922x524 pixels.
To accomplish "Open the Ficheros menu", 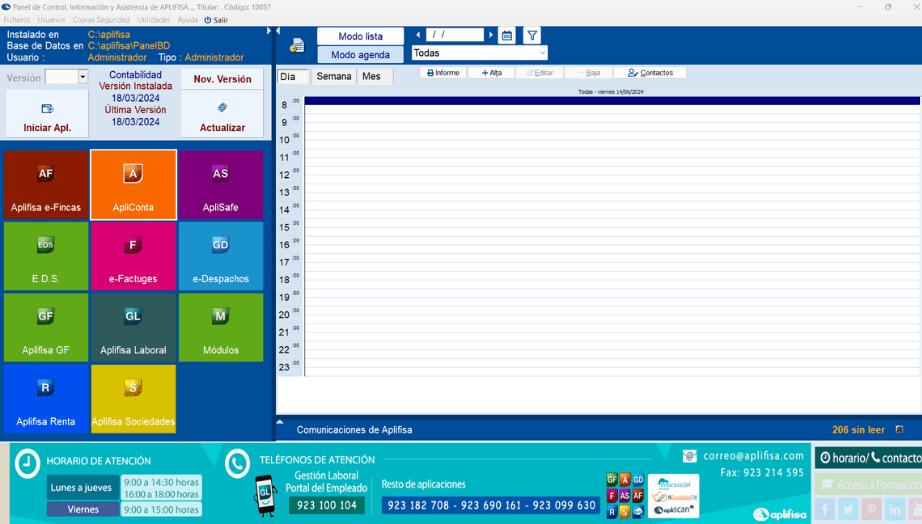I will tap(17, 20).
